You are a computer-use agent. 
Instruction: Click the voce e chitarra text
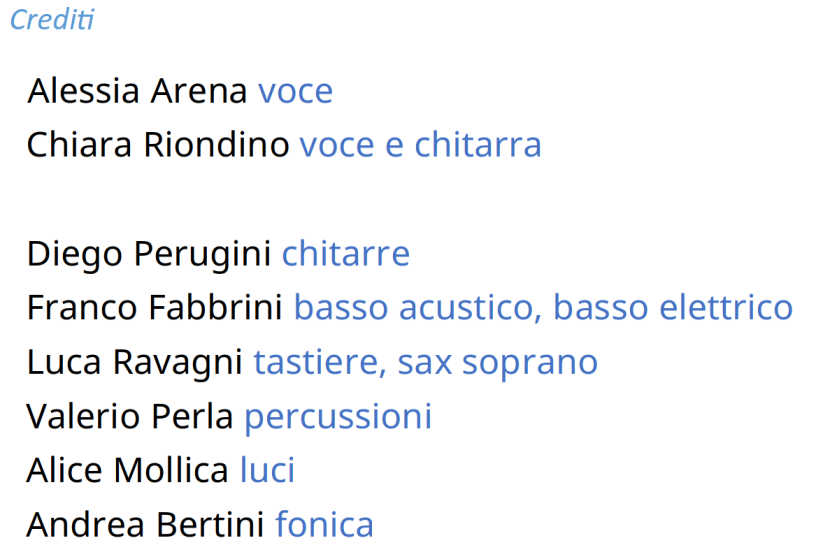click(420, 144)
